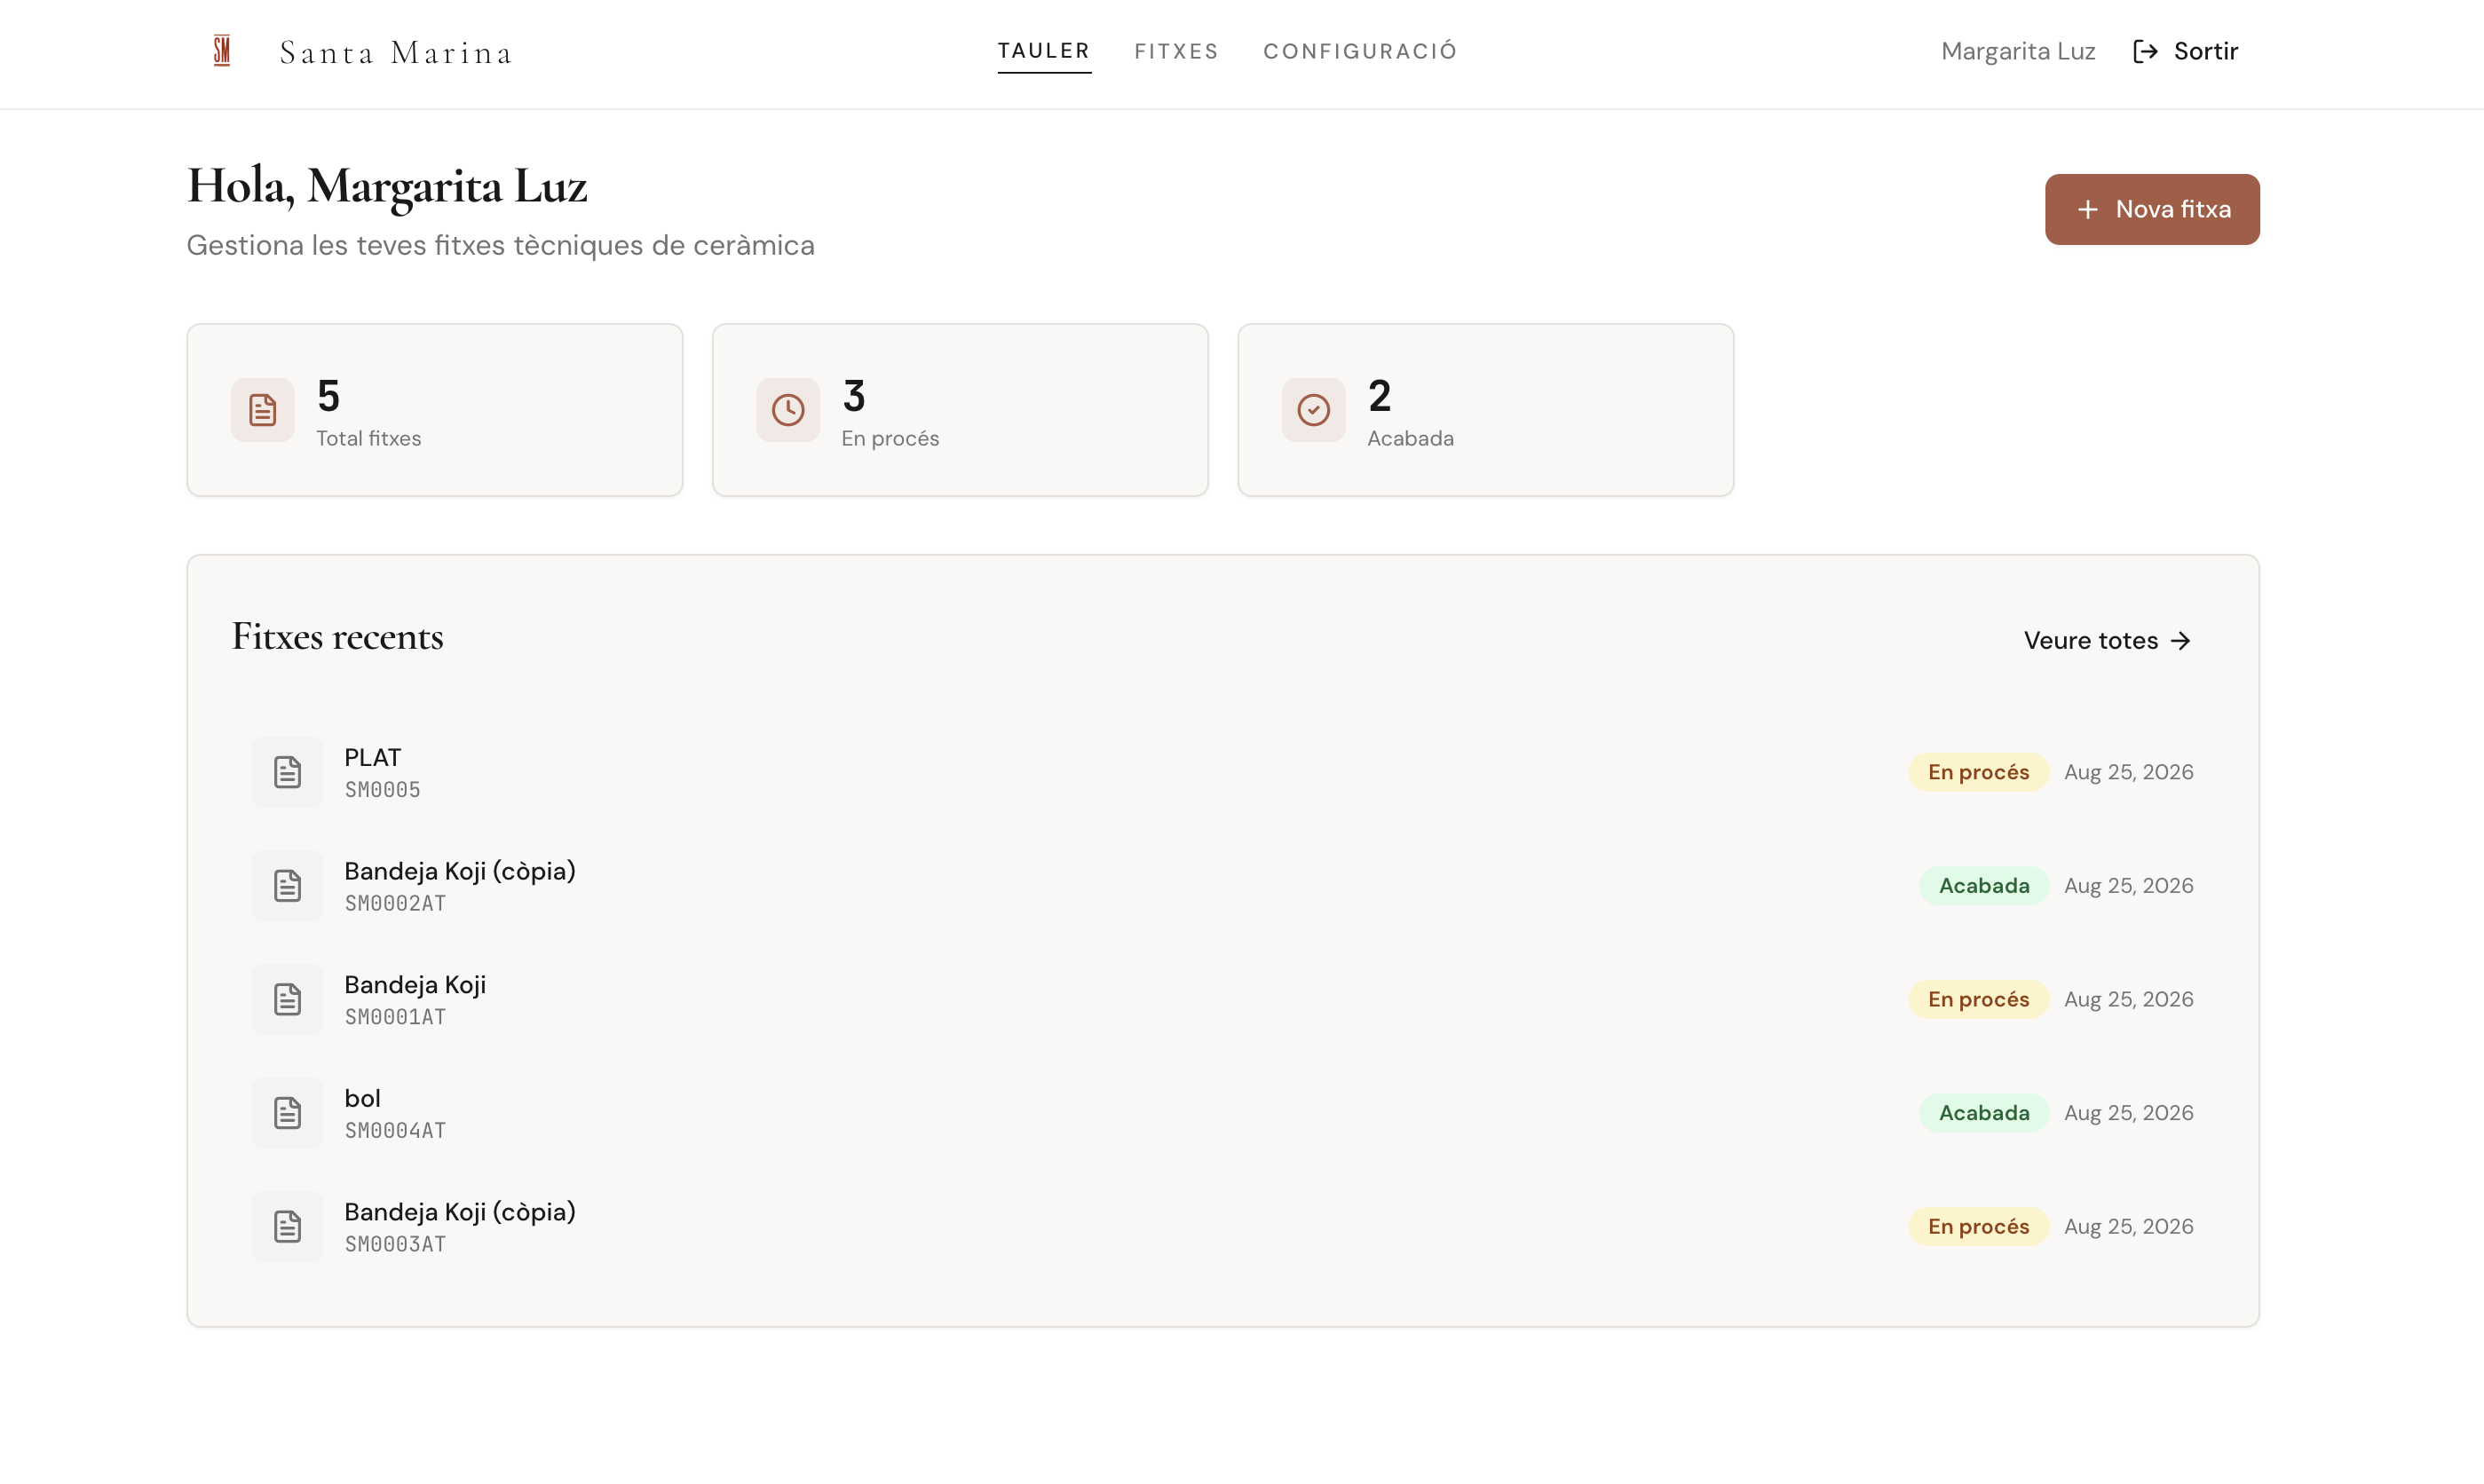
Task: Click the checkmark icon in Acabada card
Action: tap(1313, 409)
